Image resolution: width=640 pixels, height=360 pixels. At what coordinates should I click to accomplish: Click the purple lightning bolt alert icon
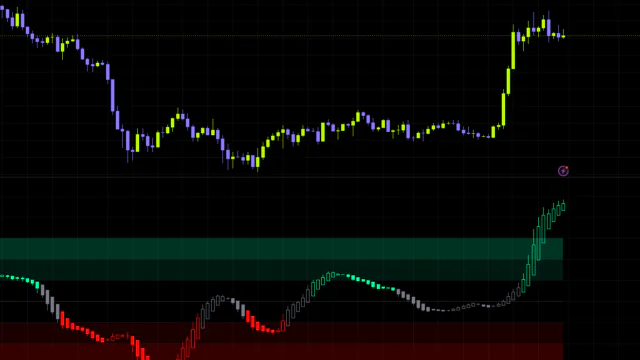coord(563,171)
